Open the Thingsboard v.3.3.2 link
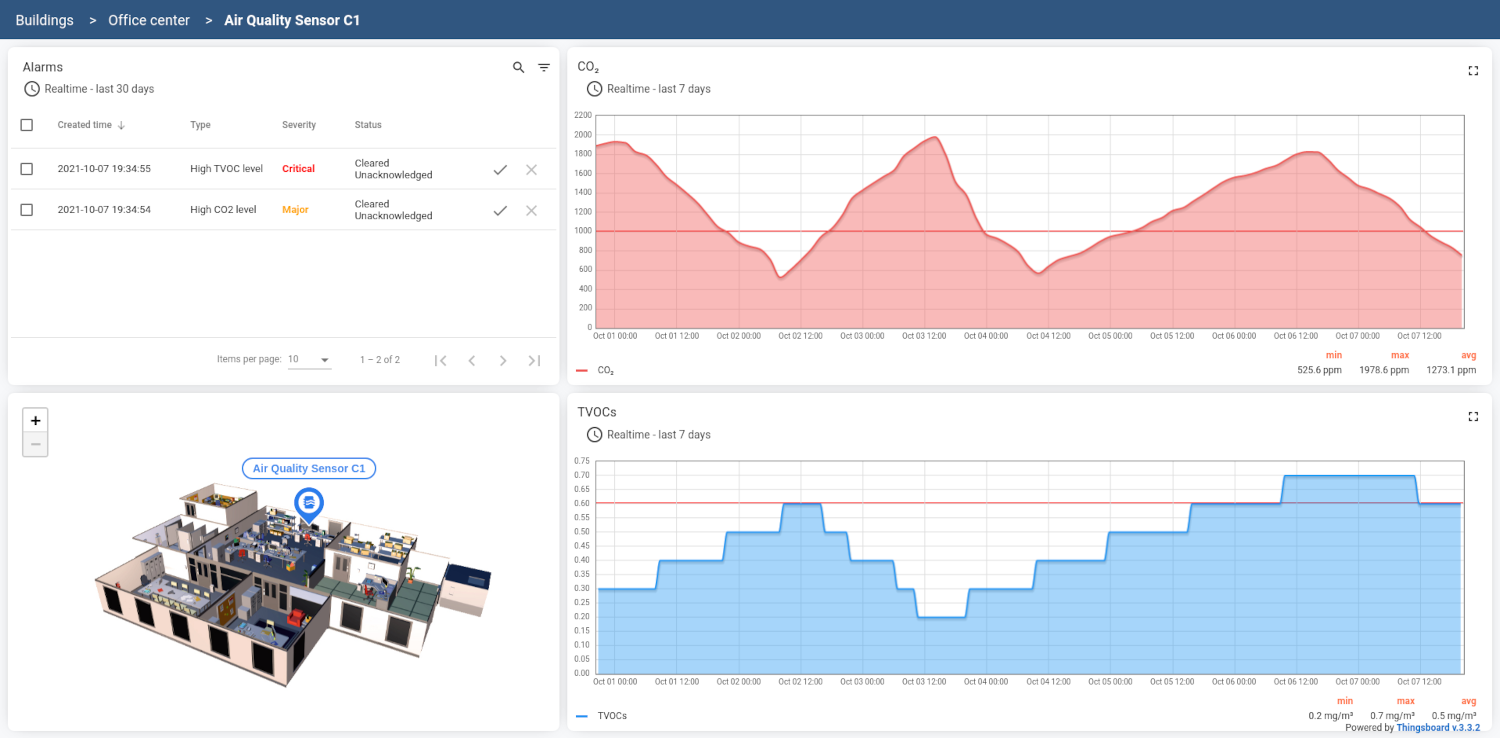 click(x=1438, y=728)
